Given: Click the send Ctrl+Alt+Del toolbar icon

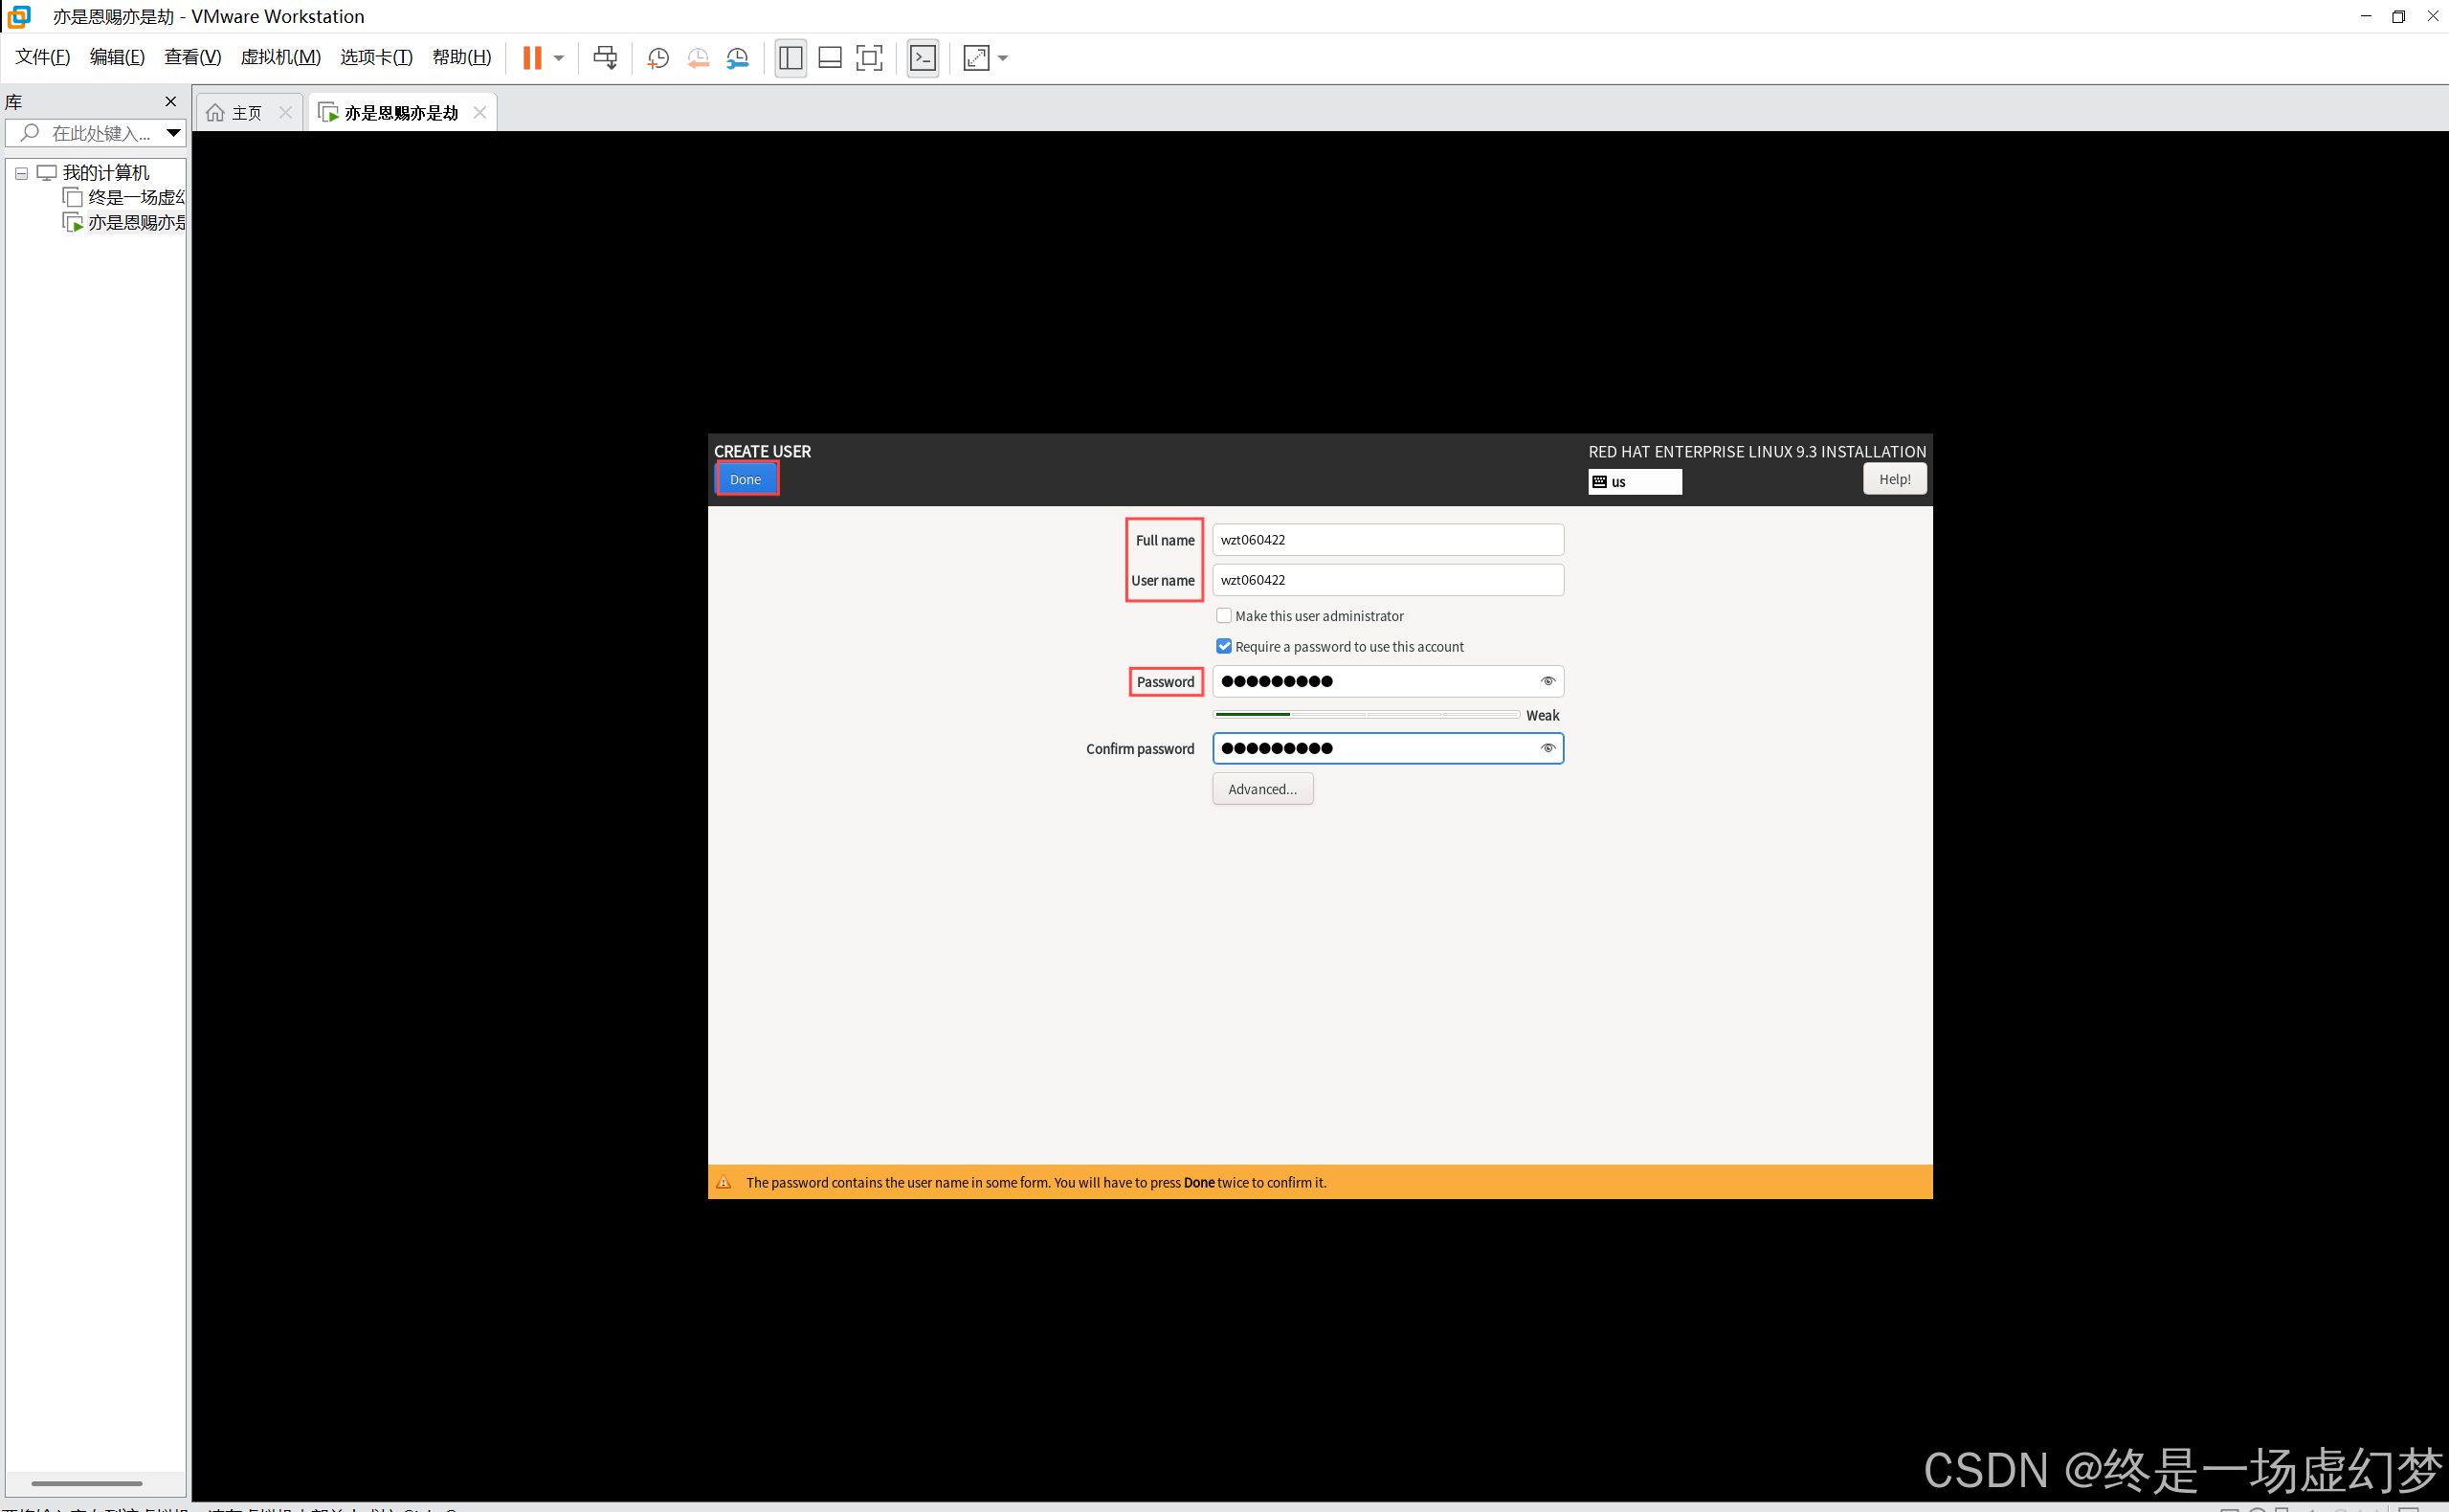Looking at the screenshot, I should [x=605, y=58].
